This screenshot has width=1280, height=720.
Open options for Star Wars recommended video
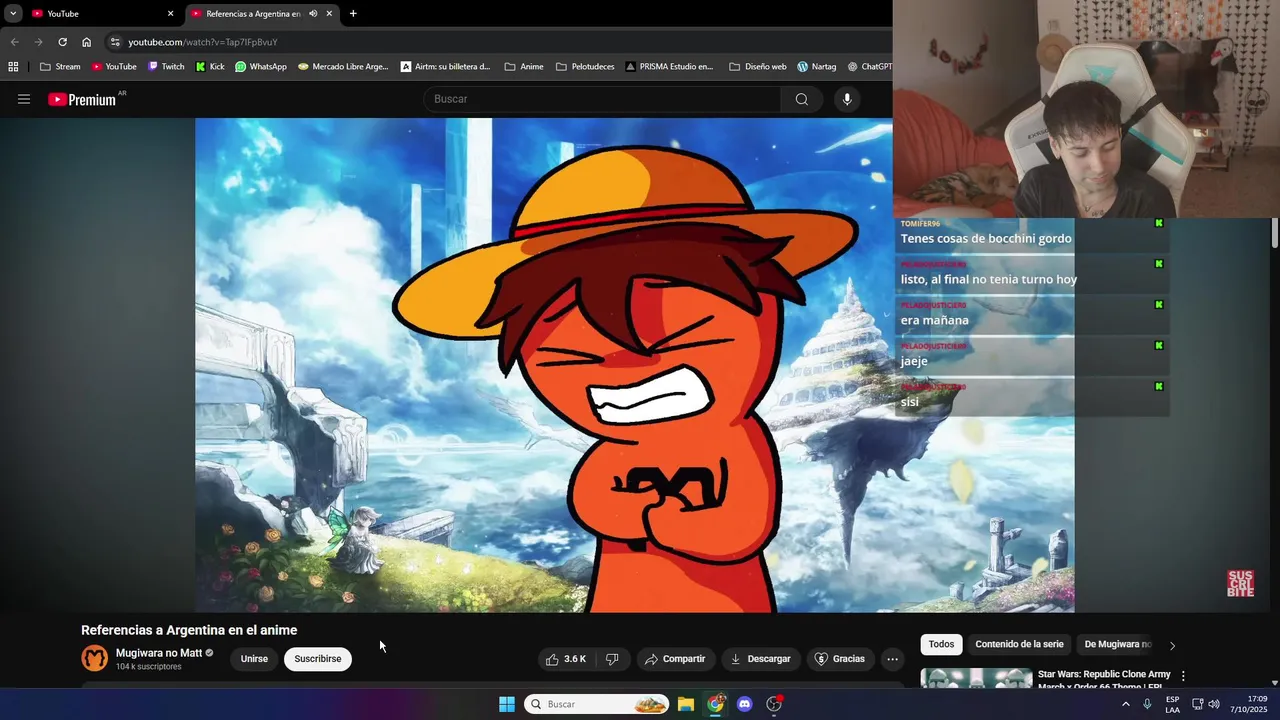tap(1183, 676)
